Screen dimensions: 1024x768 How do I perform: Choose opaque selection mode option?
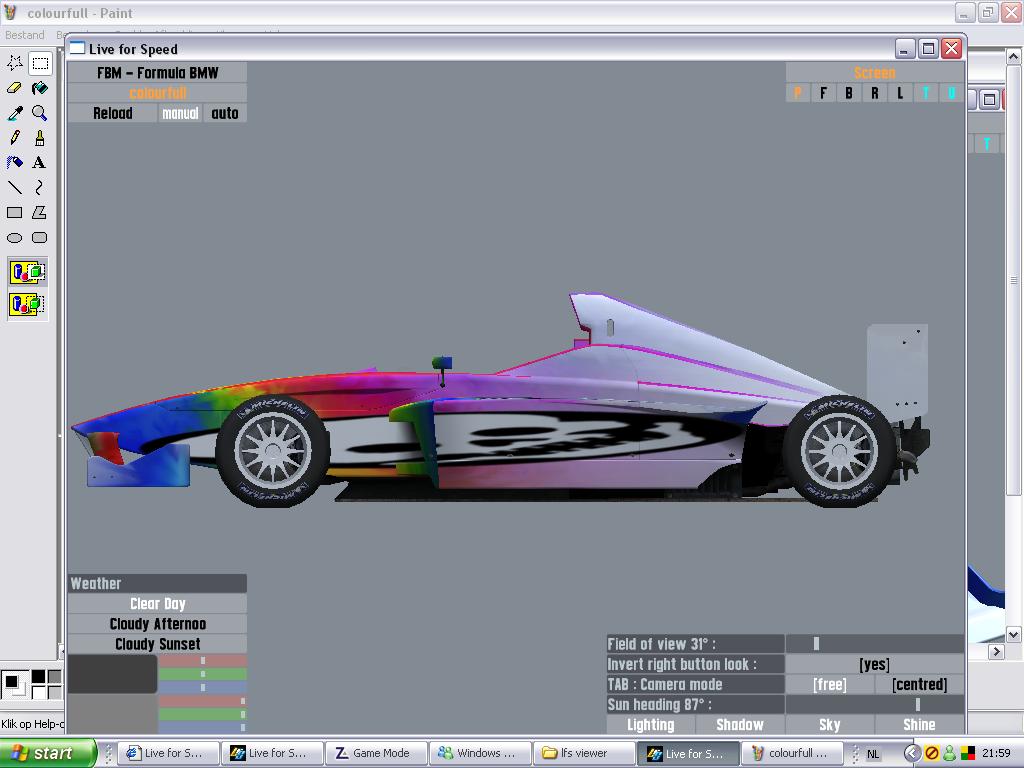[x=27, y=272]
